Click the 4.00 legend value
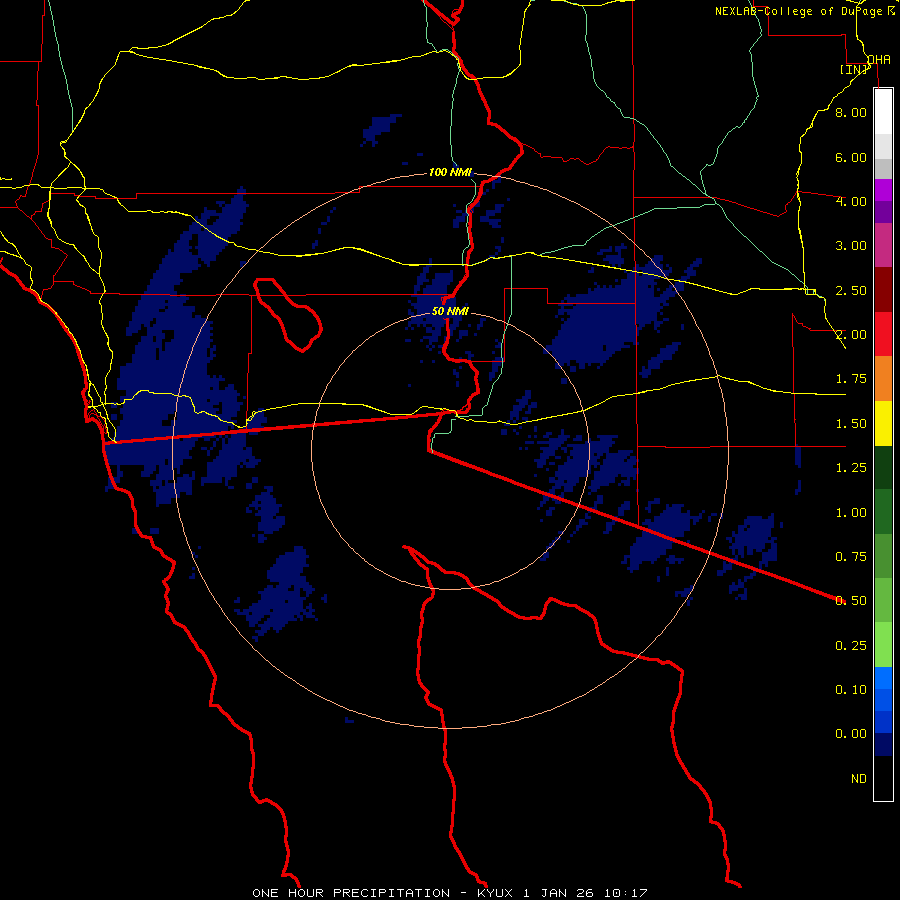 (851, 201)
